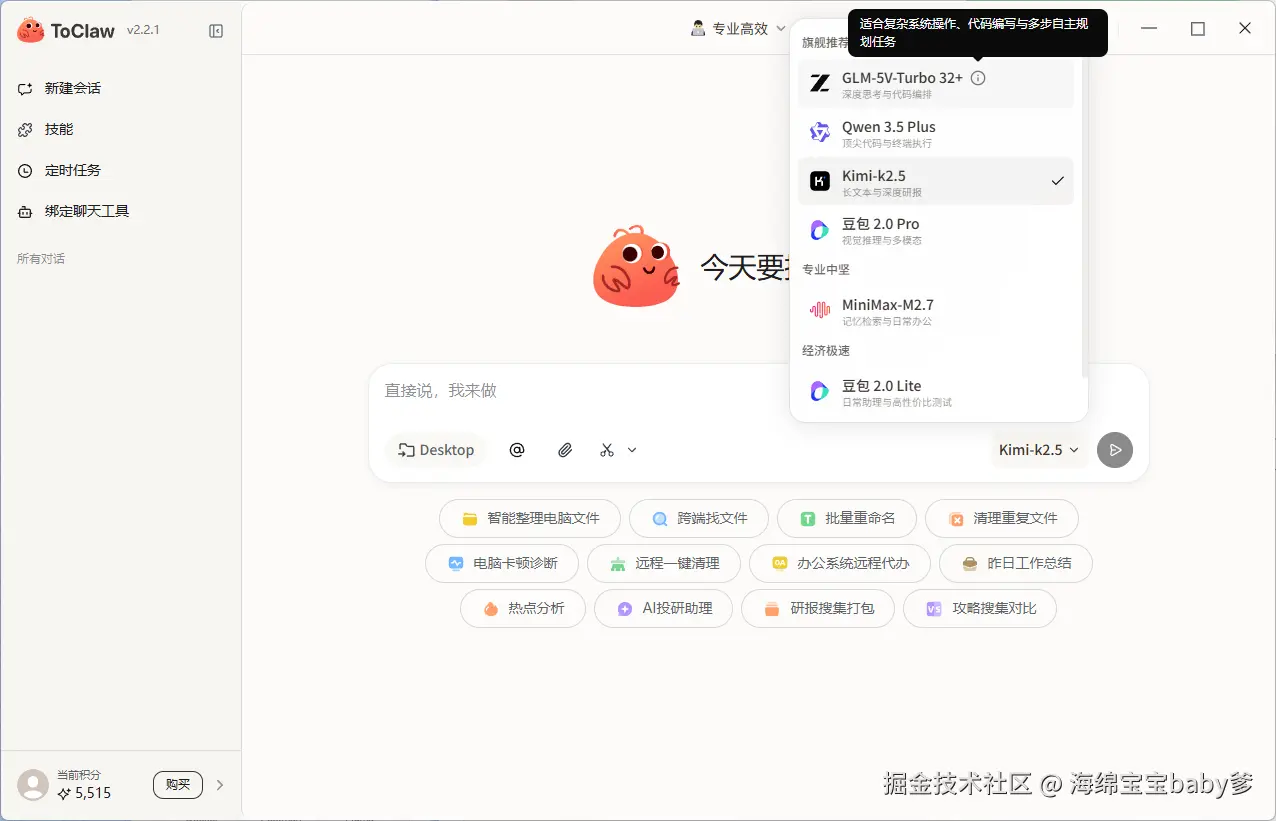Click the 新建会话 chat bubble icon

pos(26,88)
